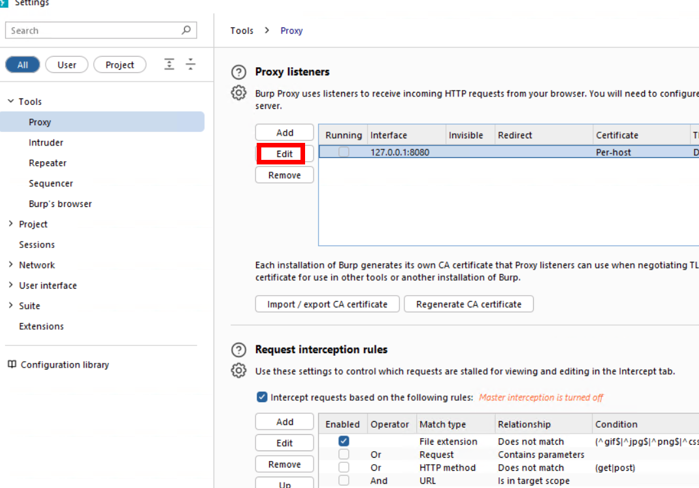Collapse the Tools tree section
The height and width of the screenshot is (488, 699).
(11, 101)
